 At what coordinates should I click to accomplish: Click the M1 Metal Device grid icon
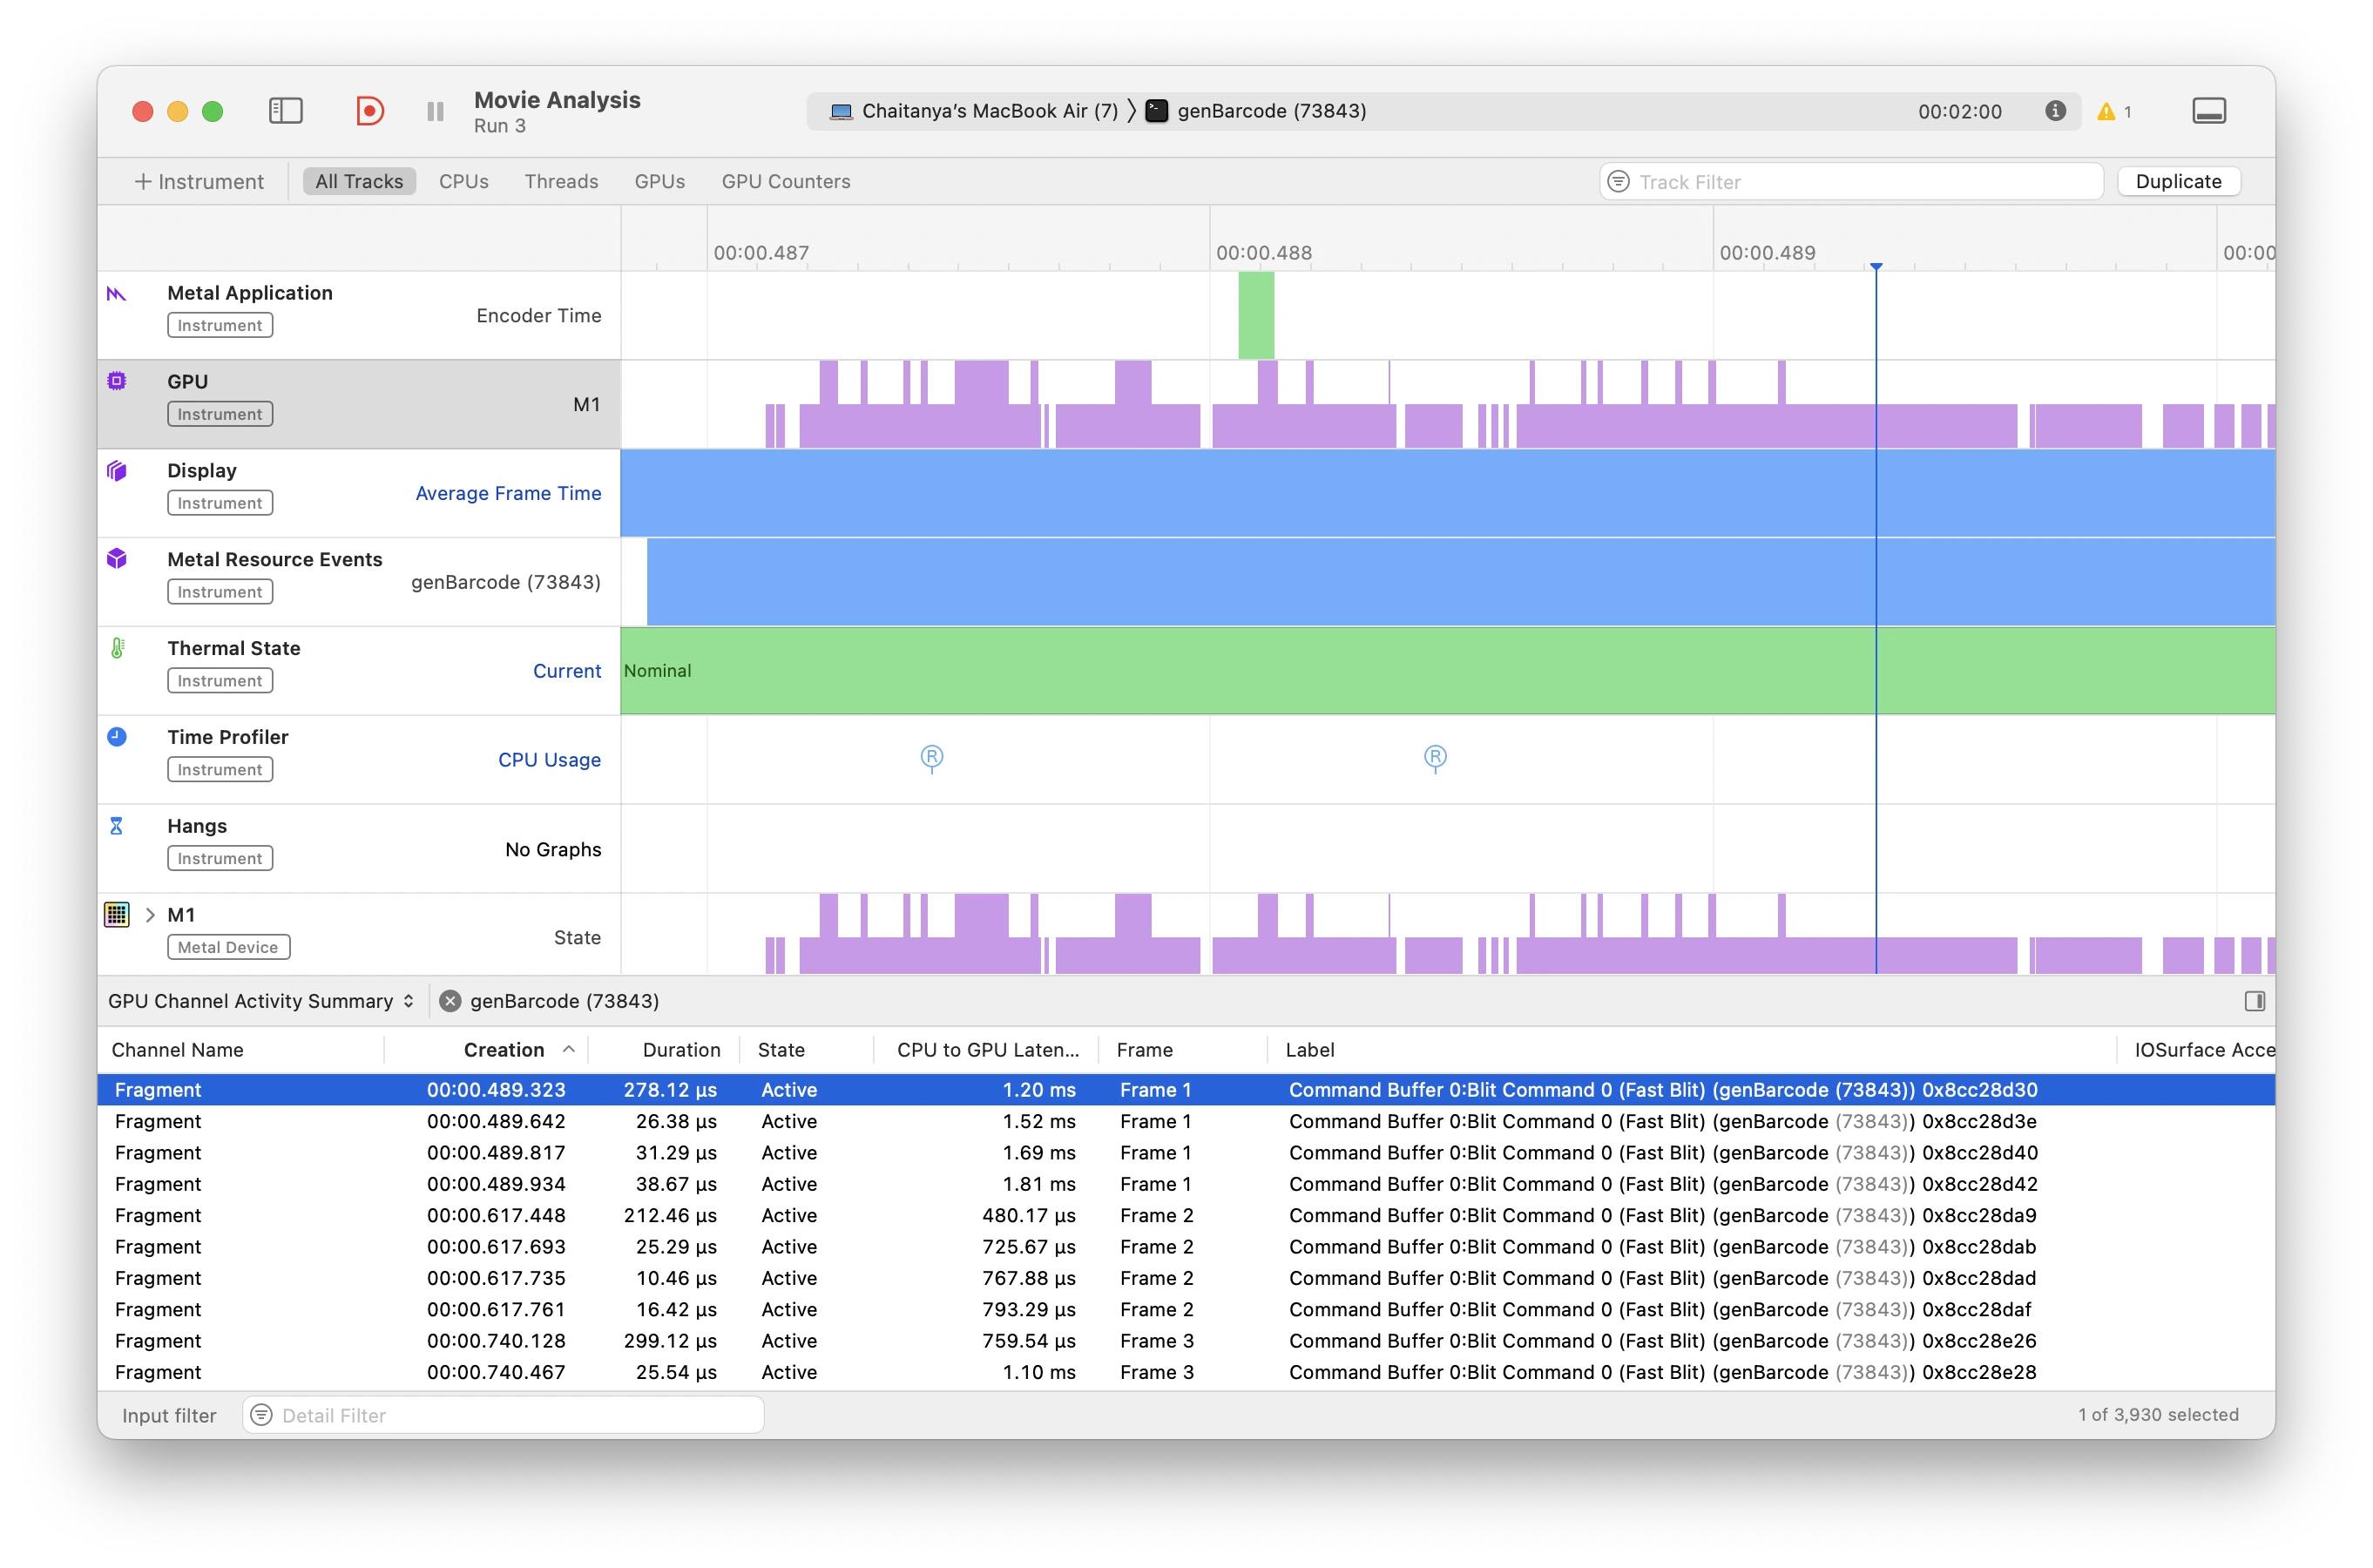pos(117,915)
